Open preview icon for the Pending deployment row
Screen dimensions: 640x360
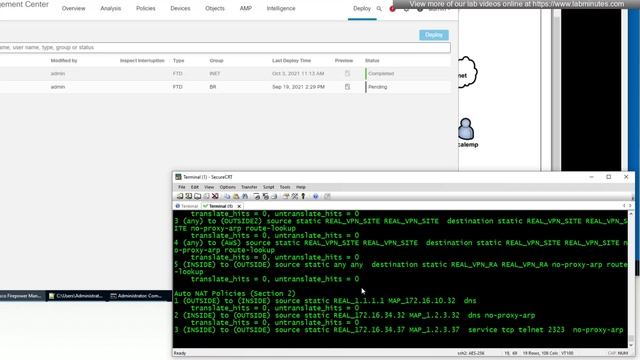[347, 87]
